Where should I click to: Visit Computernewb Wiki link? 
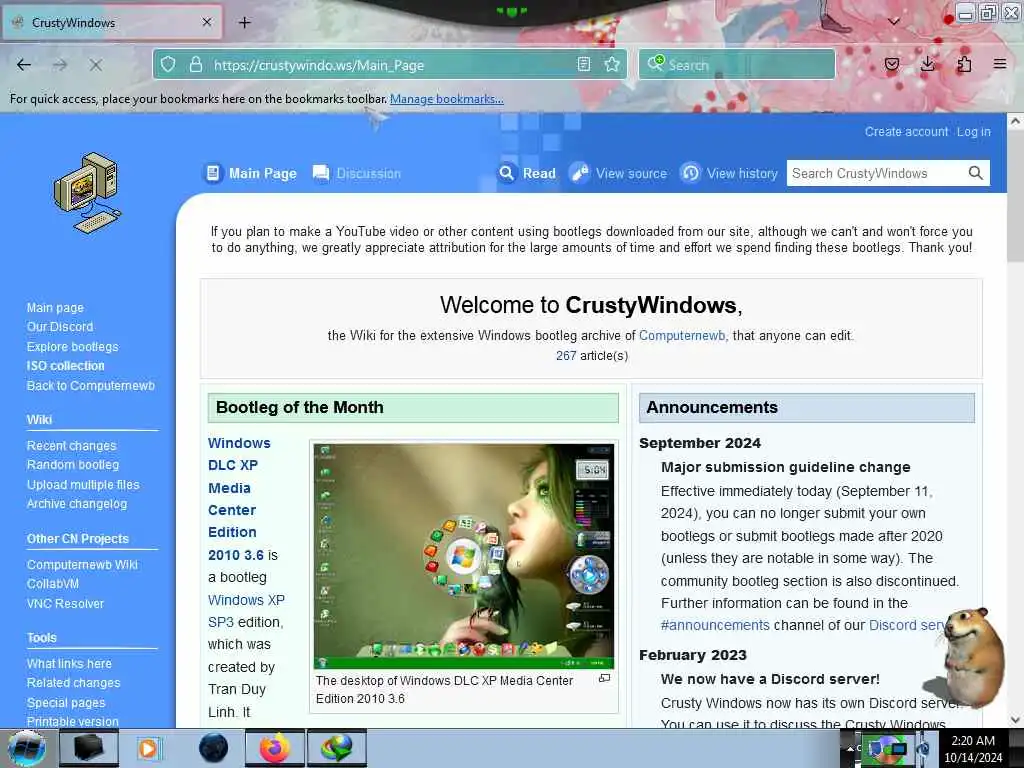pos(82,565)
